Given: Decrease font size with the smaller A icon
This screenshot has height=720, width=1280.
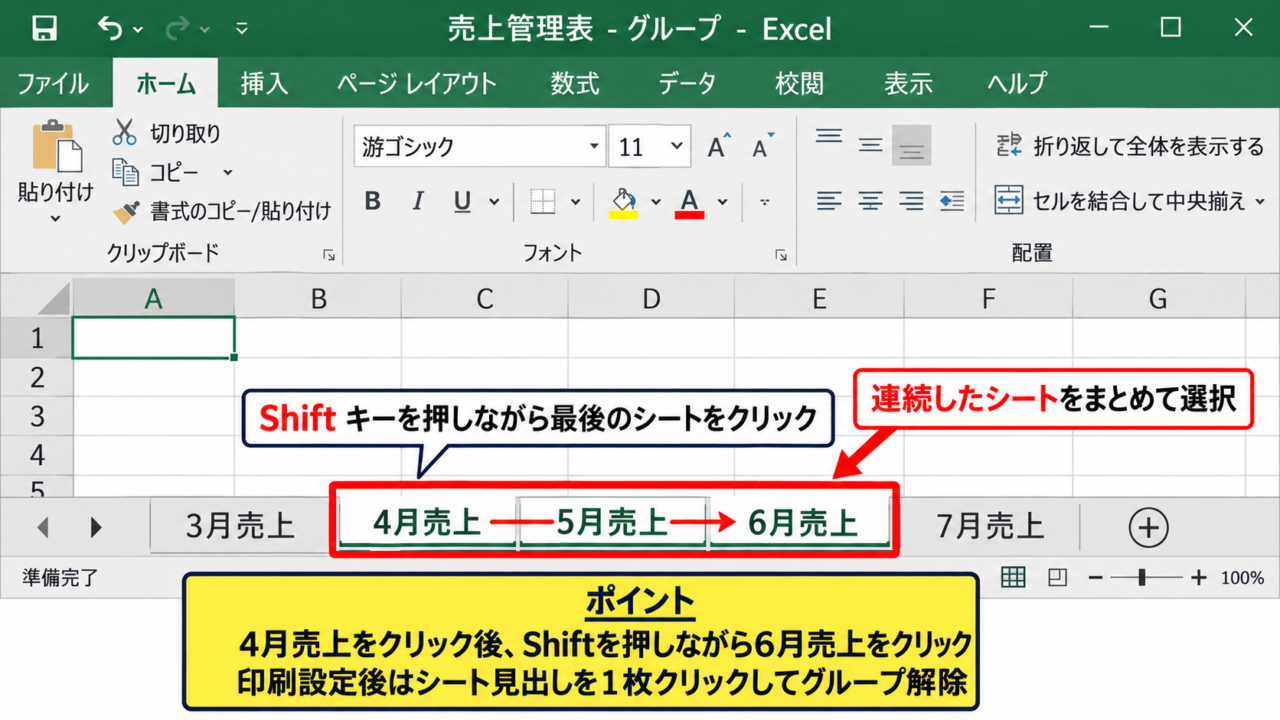Looking at the screenshot, I should click(763, 147).
